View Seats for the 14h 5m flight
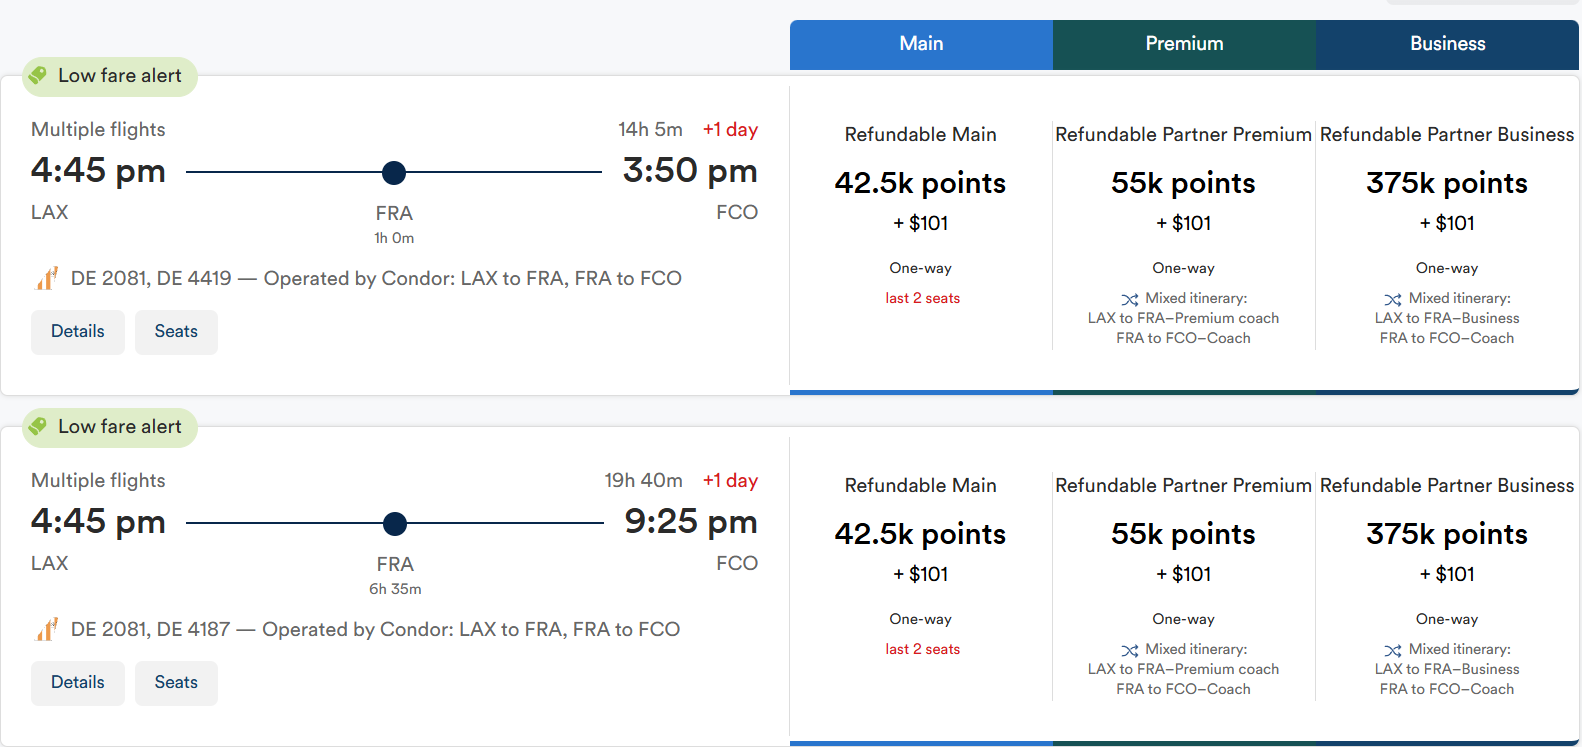This screenshot has height=747, width=1582. click(176, 331)
